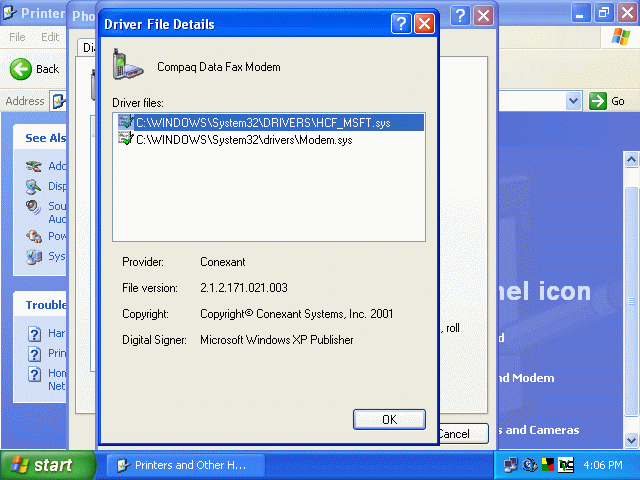
Task: Open Printers and Other H... taskbar button
Action: click(x=186, y=465)
